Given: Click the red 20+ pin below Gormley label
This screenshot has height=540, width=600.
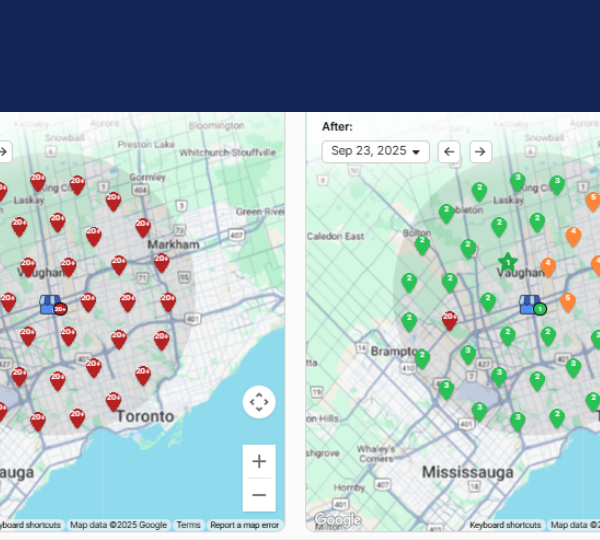Looking at the screenshot, I should (x=114, y=200).
